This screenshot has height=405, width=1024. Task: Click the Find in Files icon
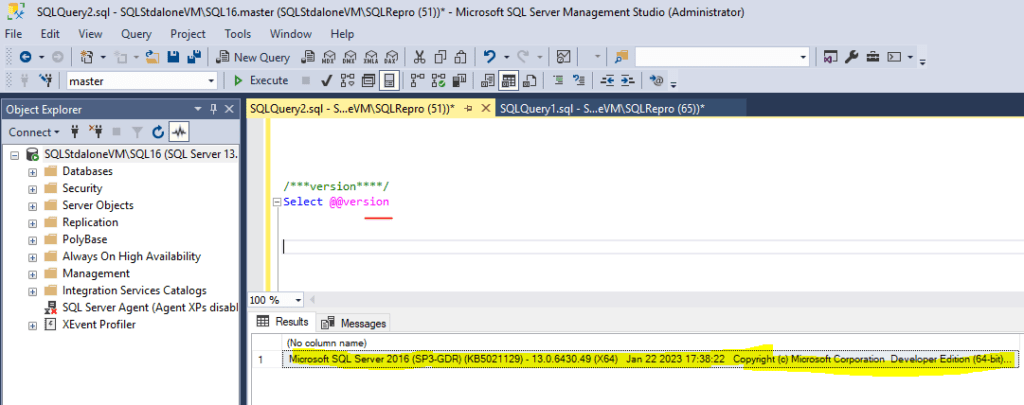pos(621,57)
